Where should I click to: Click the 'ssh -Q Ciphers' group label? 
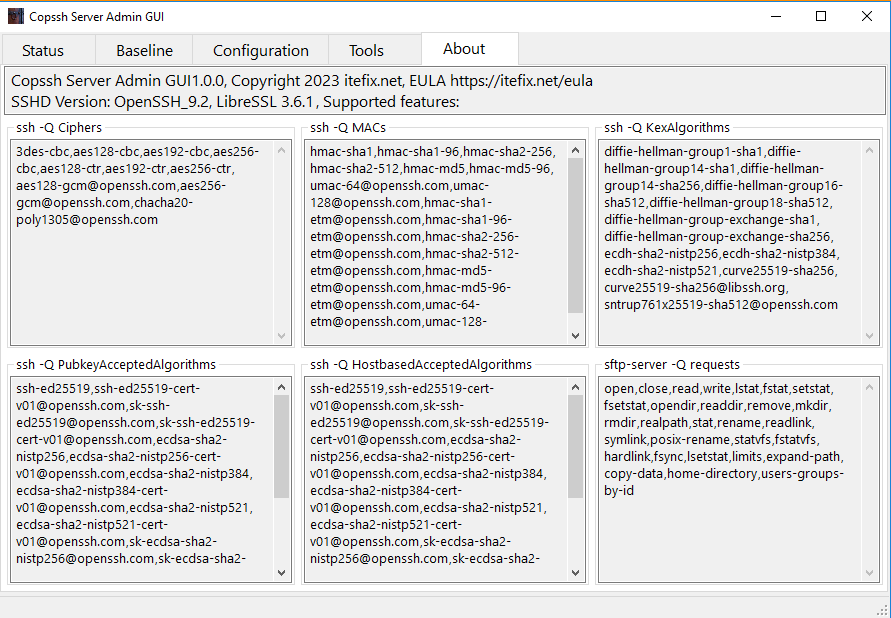[59, 128]
